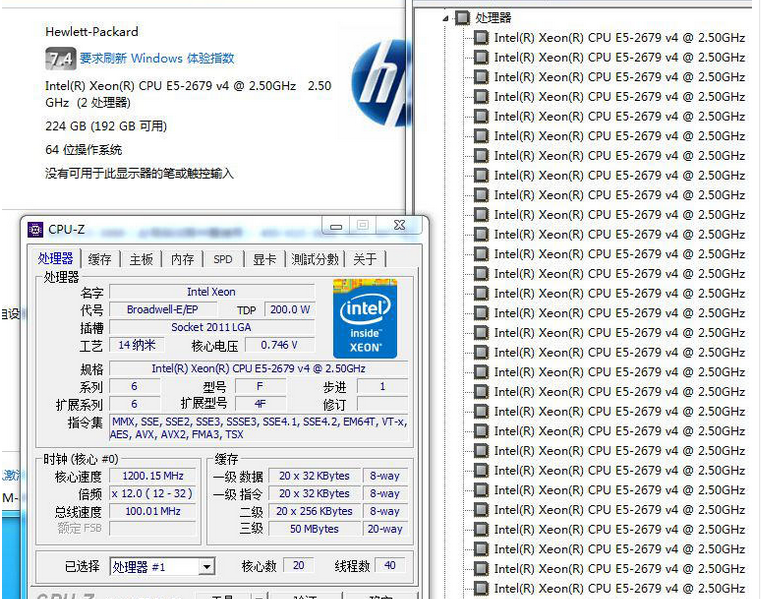Open the 内存 tab

tap(182, 259)
